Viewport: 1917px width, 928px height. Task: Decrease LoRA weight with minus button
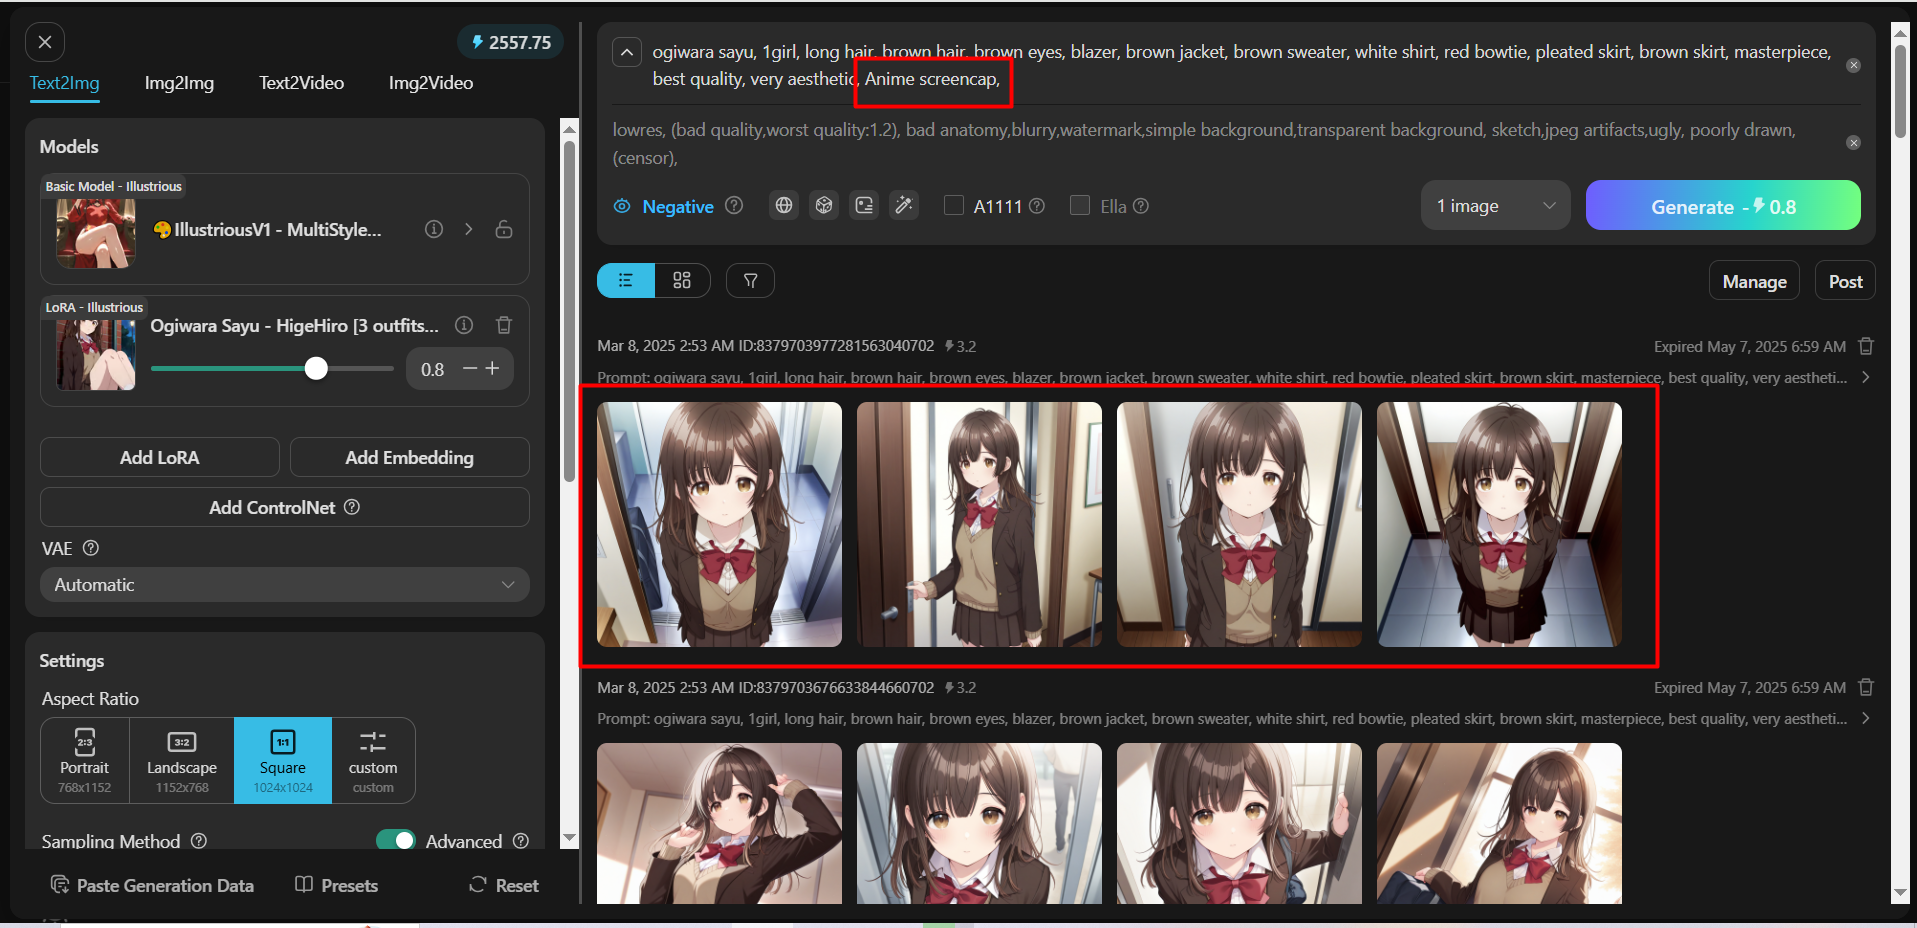point(469,369)
